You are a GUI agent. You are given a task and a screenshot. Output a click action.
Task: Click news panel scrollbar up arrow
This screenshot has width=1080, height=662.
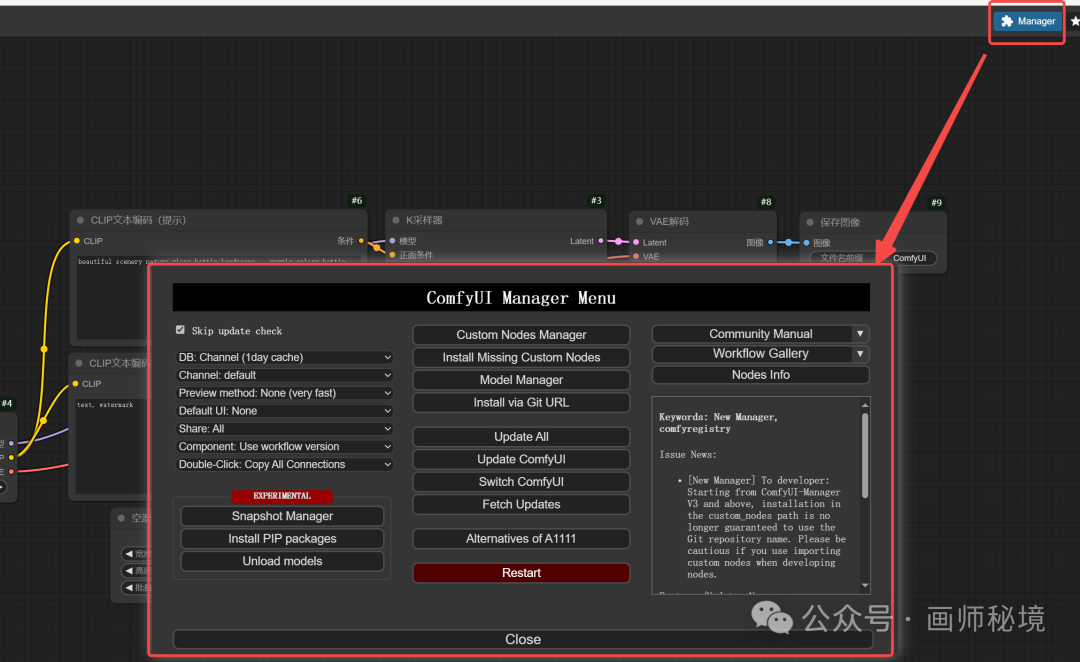[x=865, y=405]
